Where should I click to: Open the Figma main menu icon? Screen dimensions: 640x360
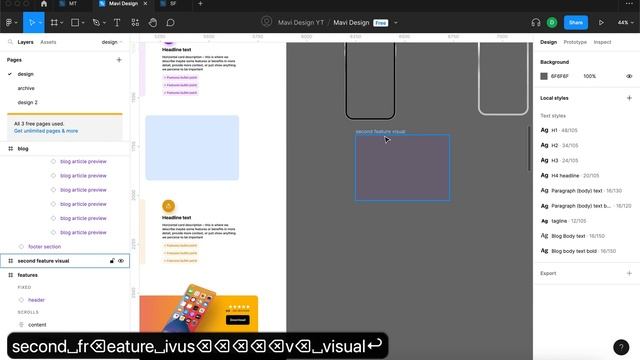[9, 23]
